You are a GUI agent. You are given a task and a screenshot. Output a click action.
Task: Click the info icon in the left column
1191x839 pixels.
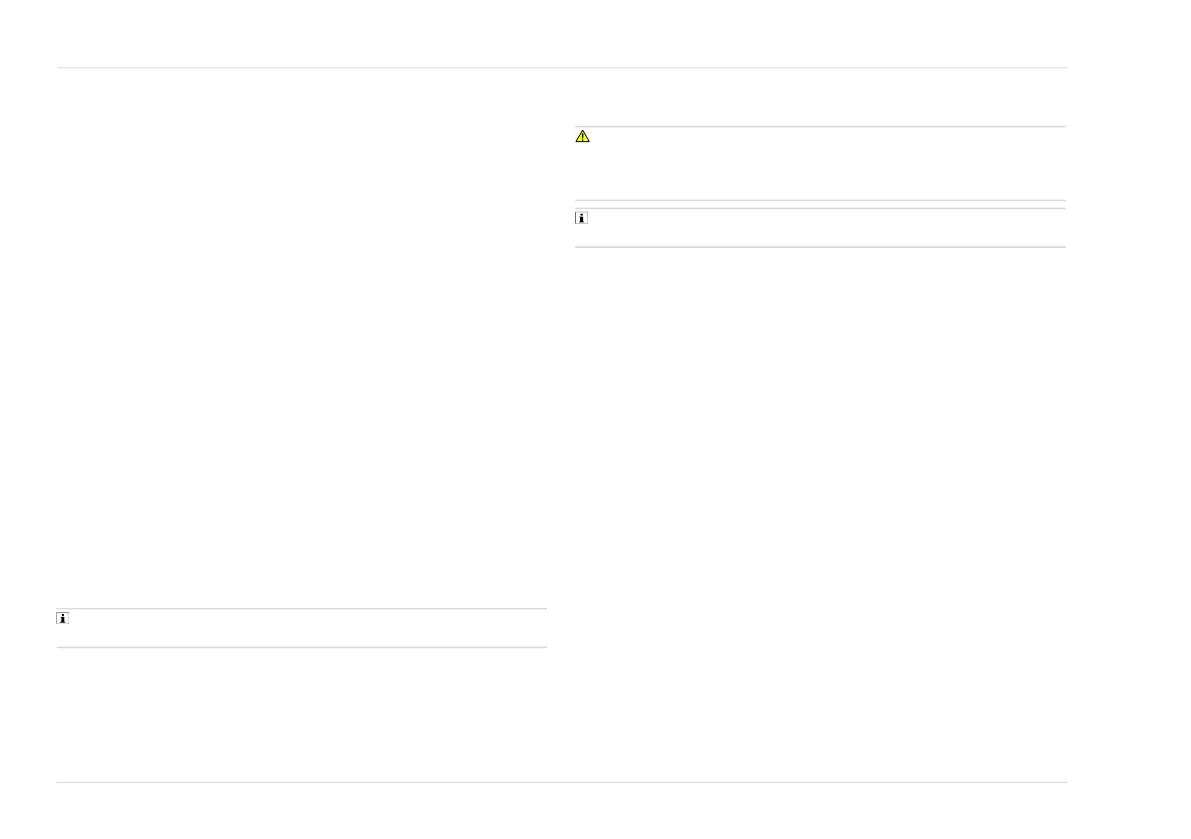pyautogui.click(x=62, y=618)
